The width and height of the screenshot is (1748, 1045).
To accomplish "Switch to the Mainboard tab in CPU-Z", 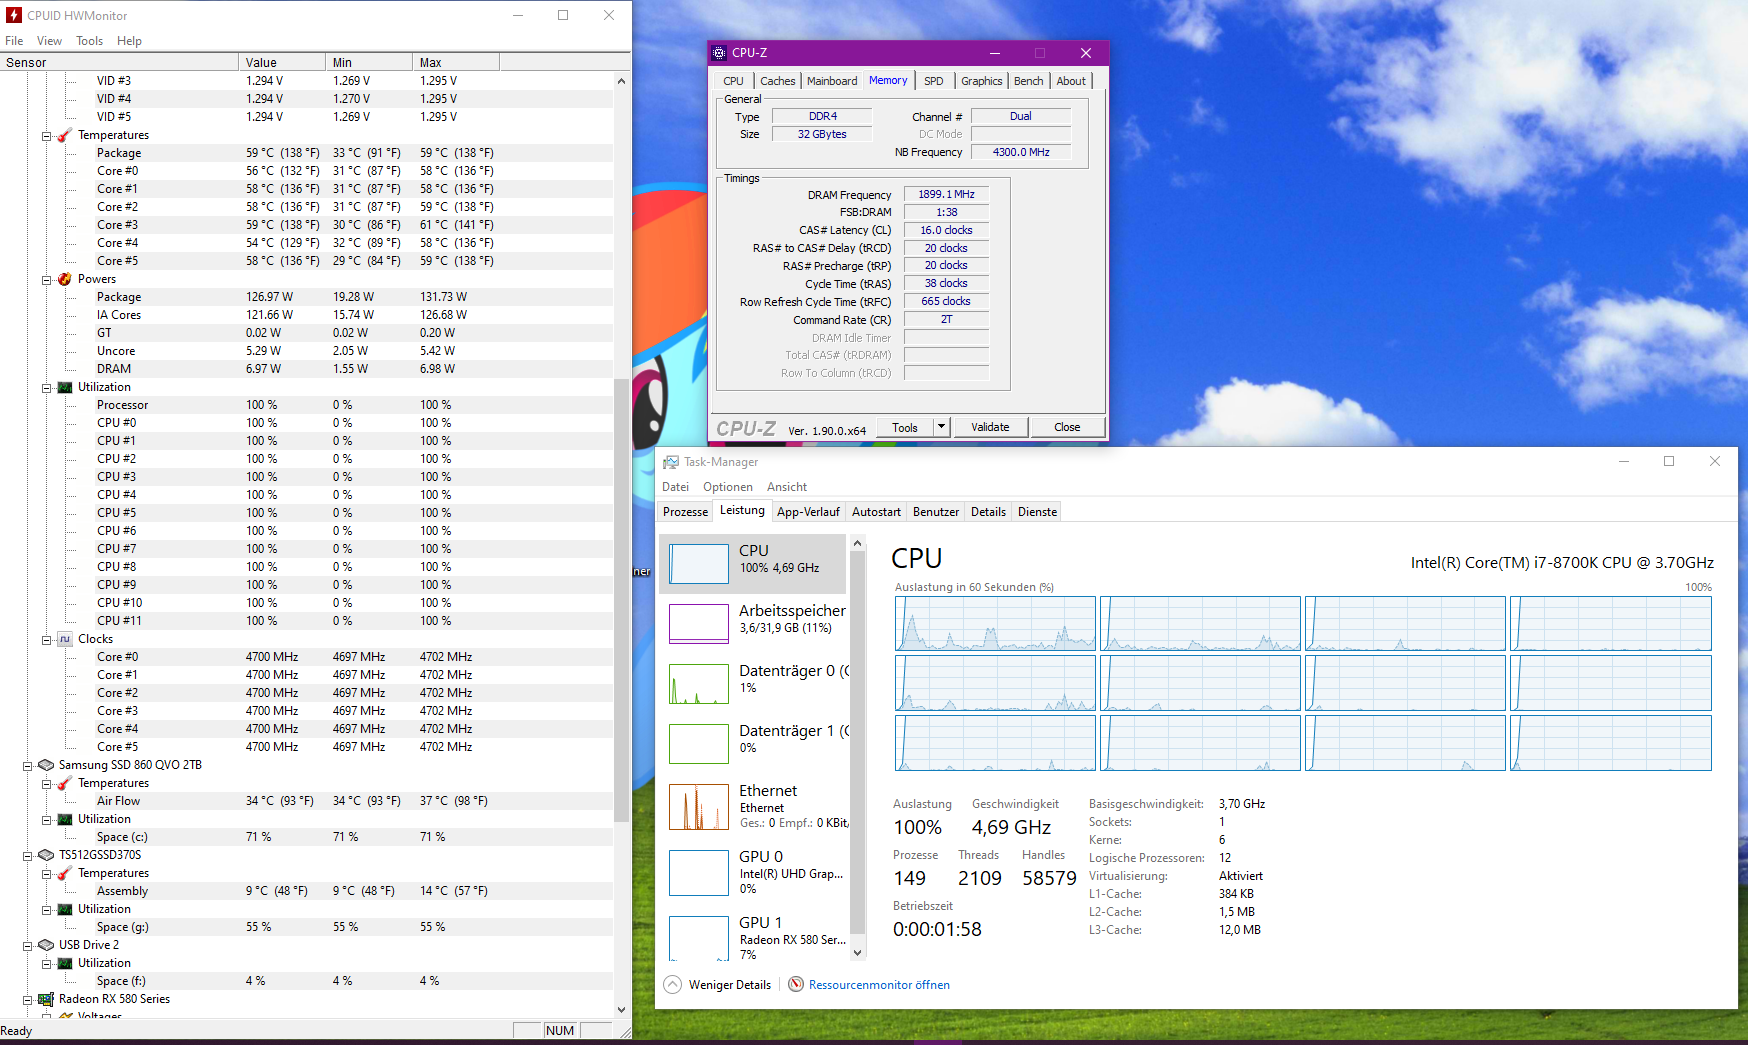I will (832, 81).
